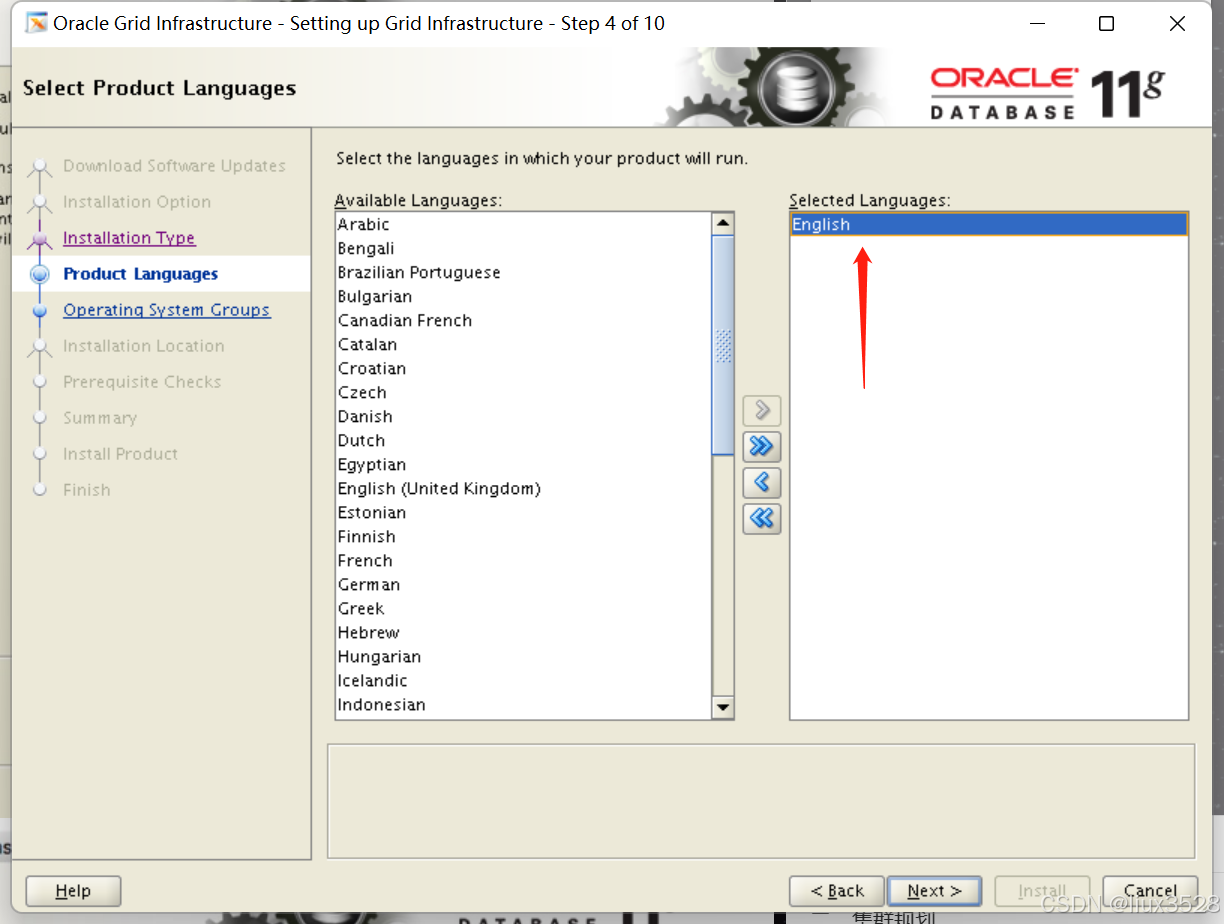The width and height of the screenshot is (1224, 924).
Task: Click the double right arrow add-all button
Action: point(762,446)
